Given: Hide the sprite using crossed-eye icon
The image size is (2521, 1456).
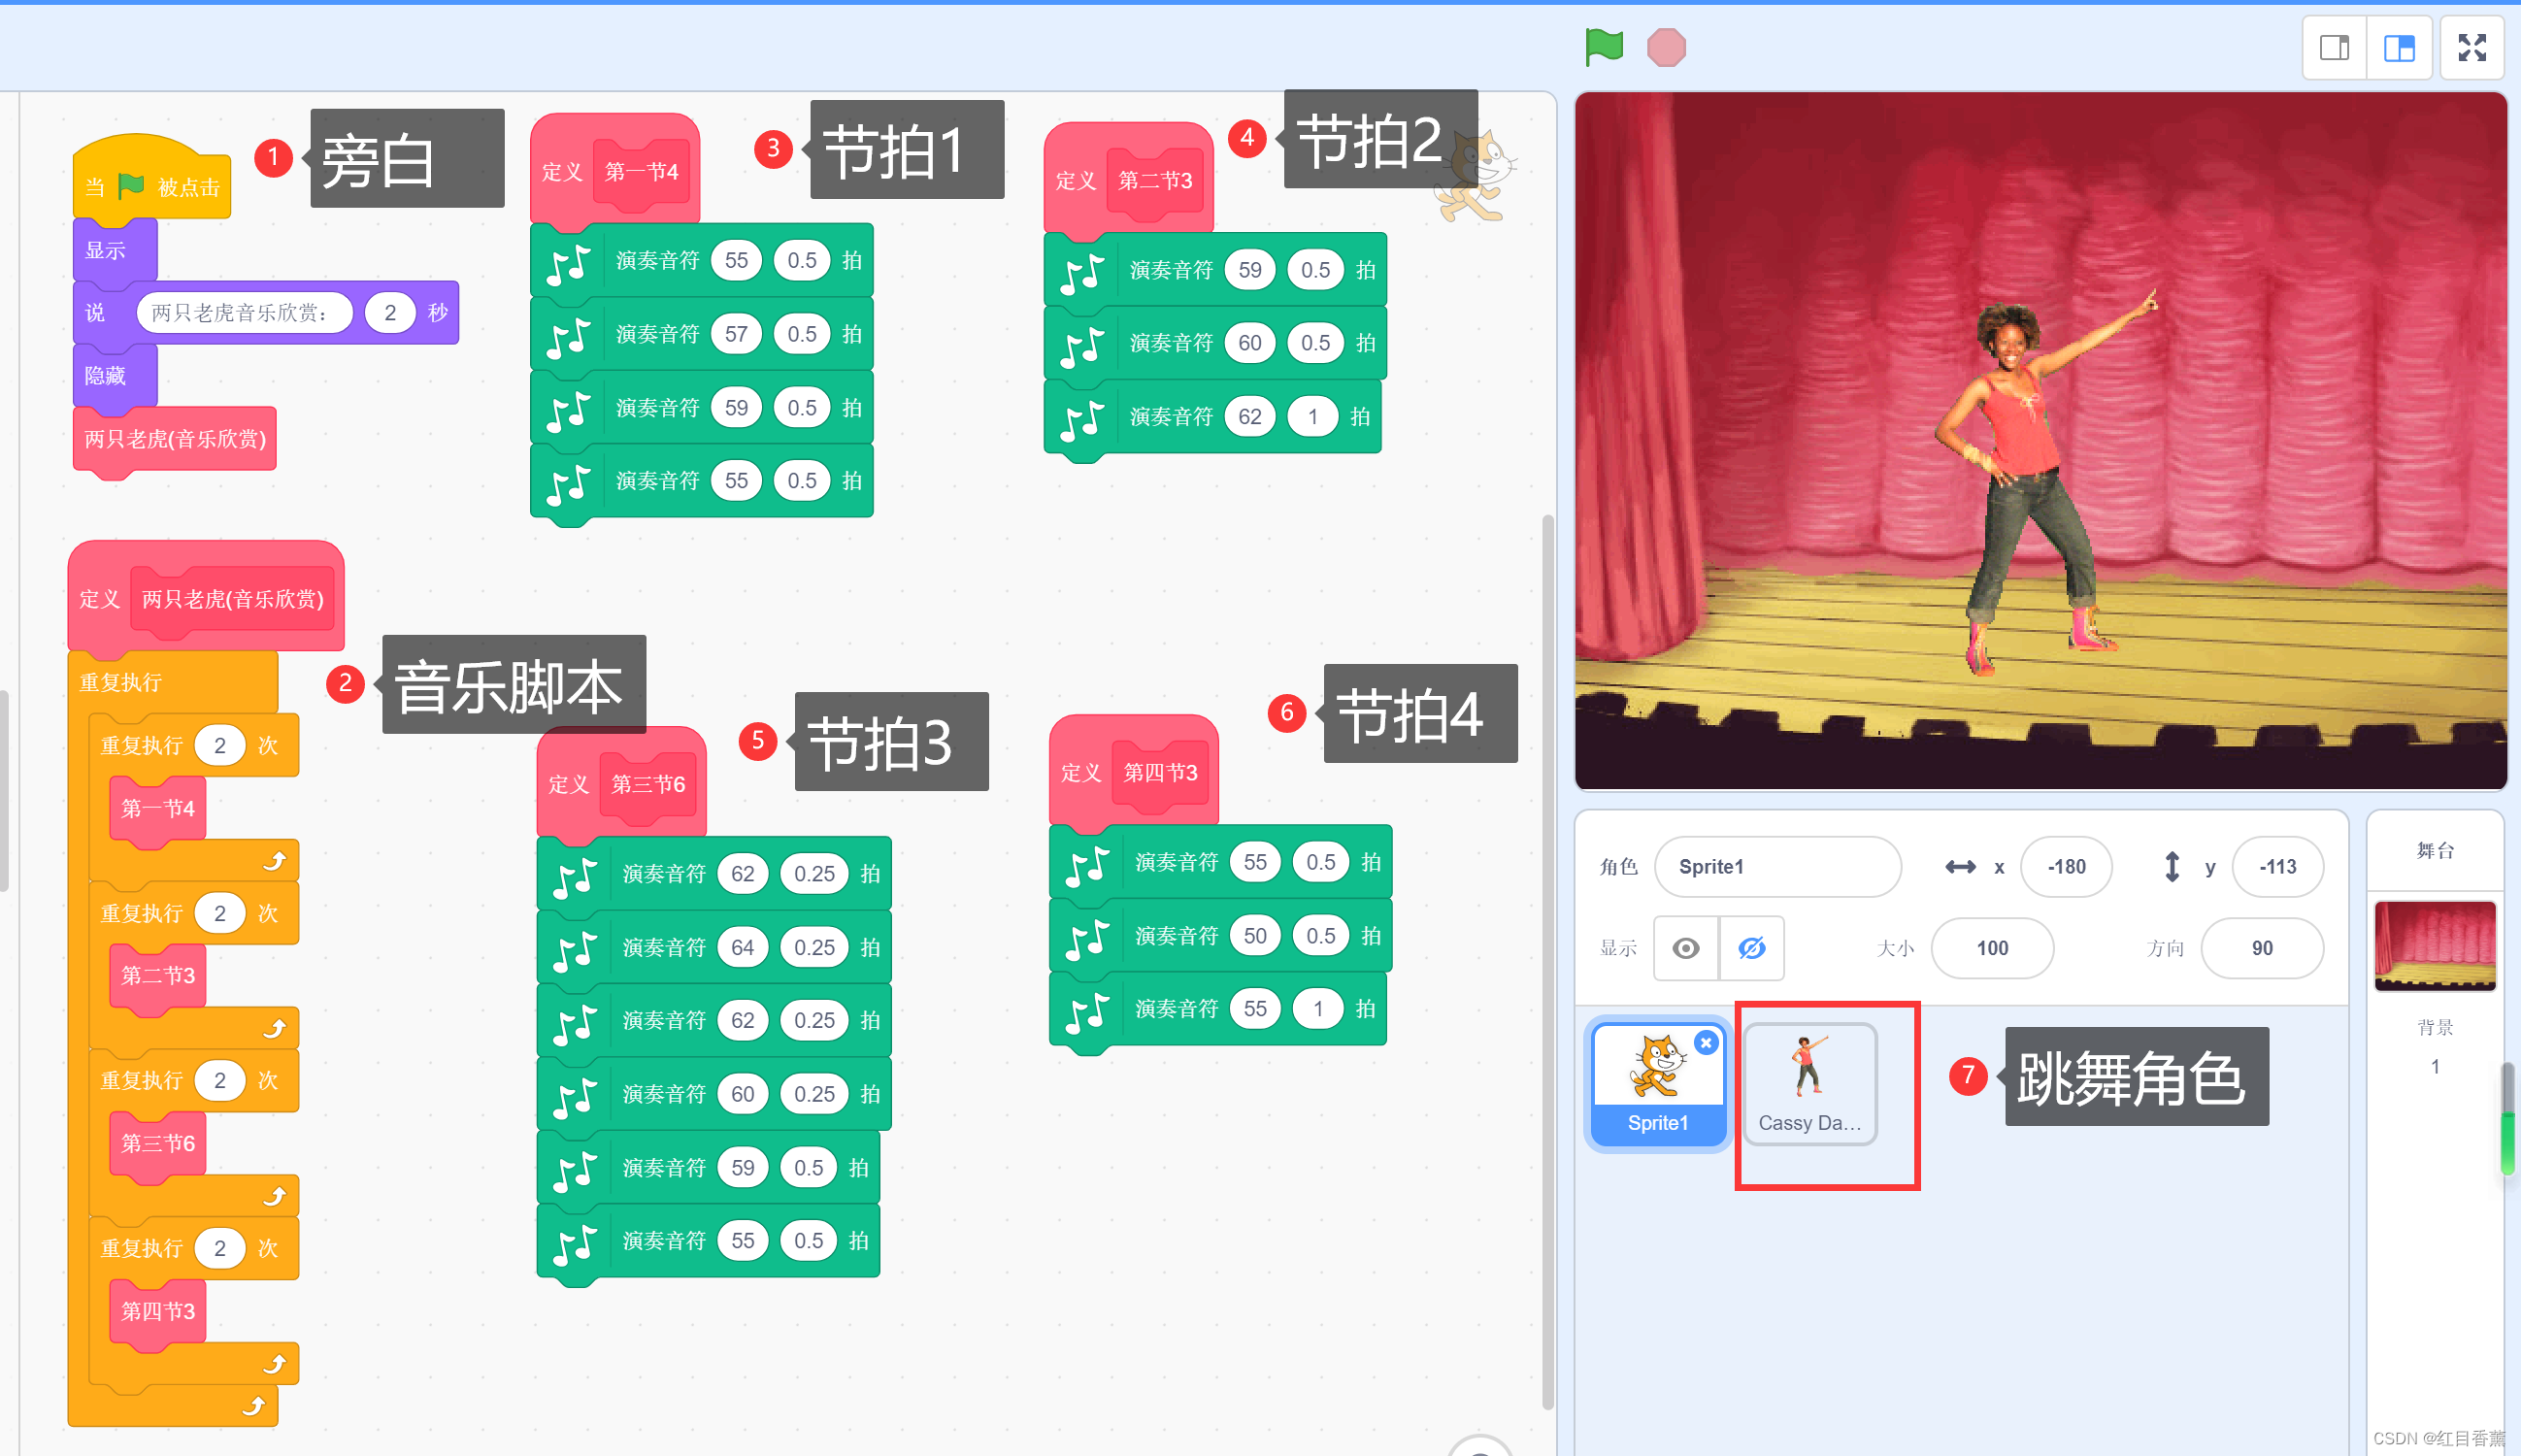Looking at the screenshot, I should (x=1751, y=948).
